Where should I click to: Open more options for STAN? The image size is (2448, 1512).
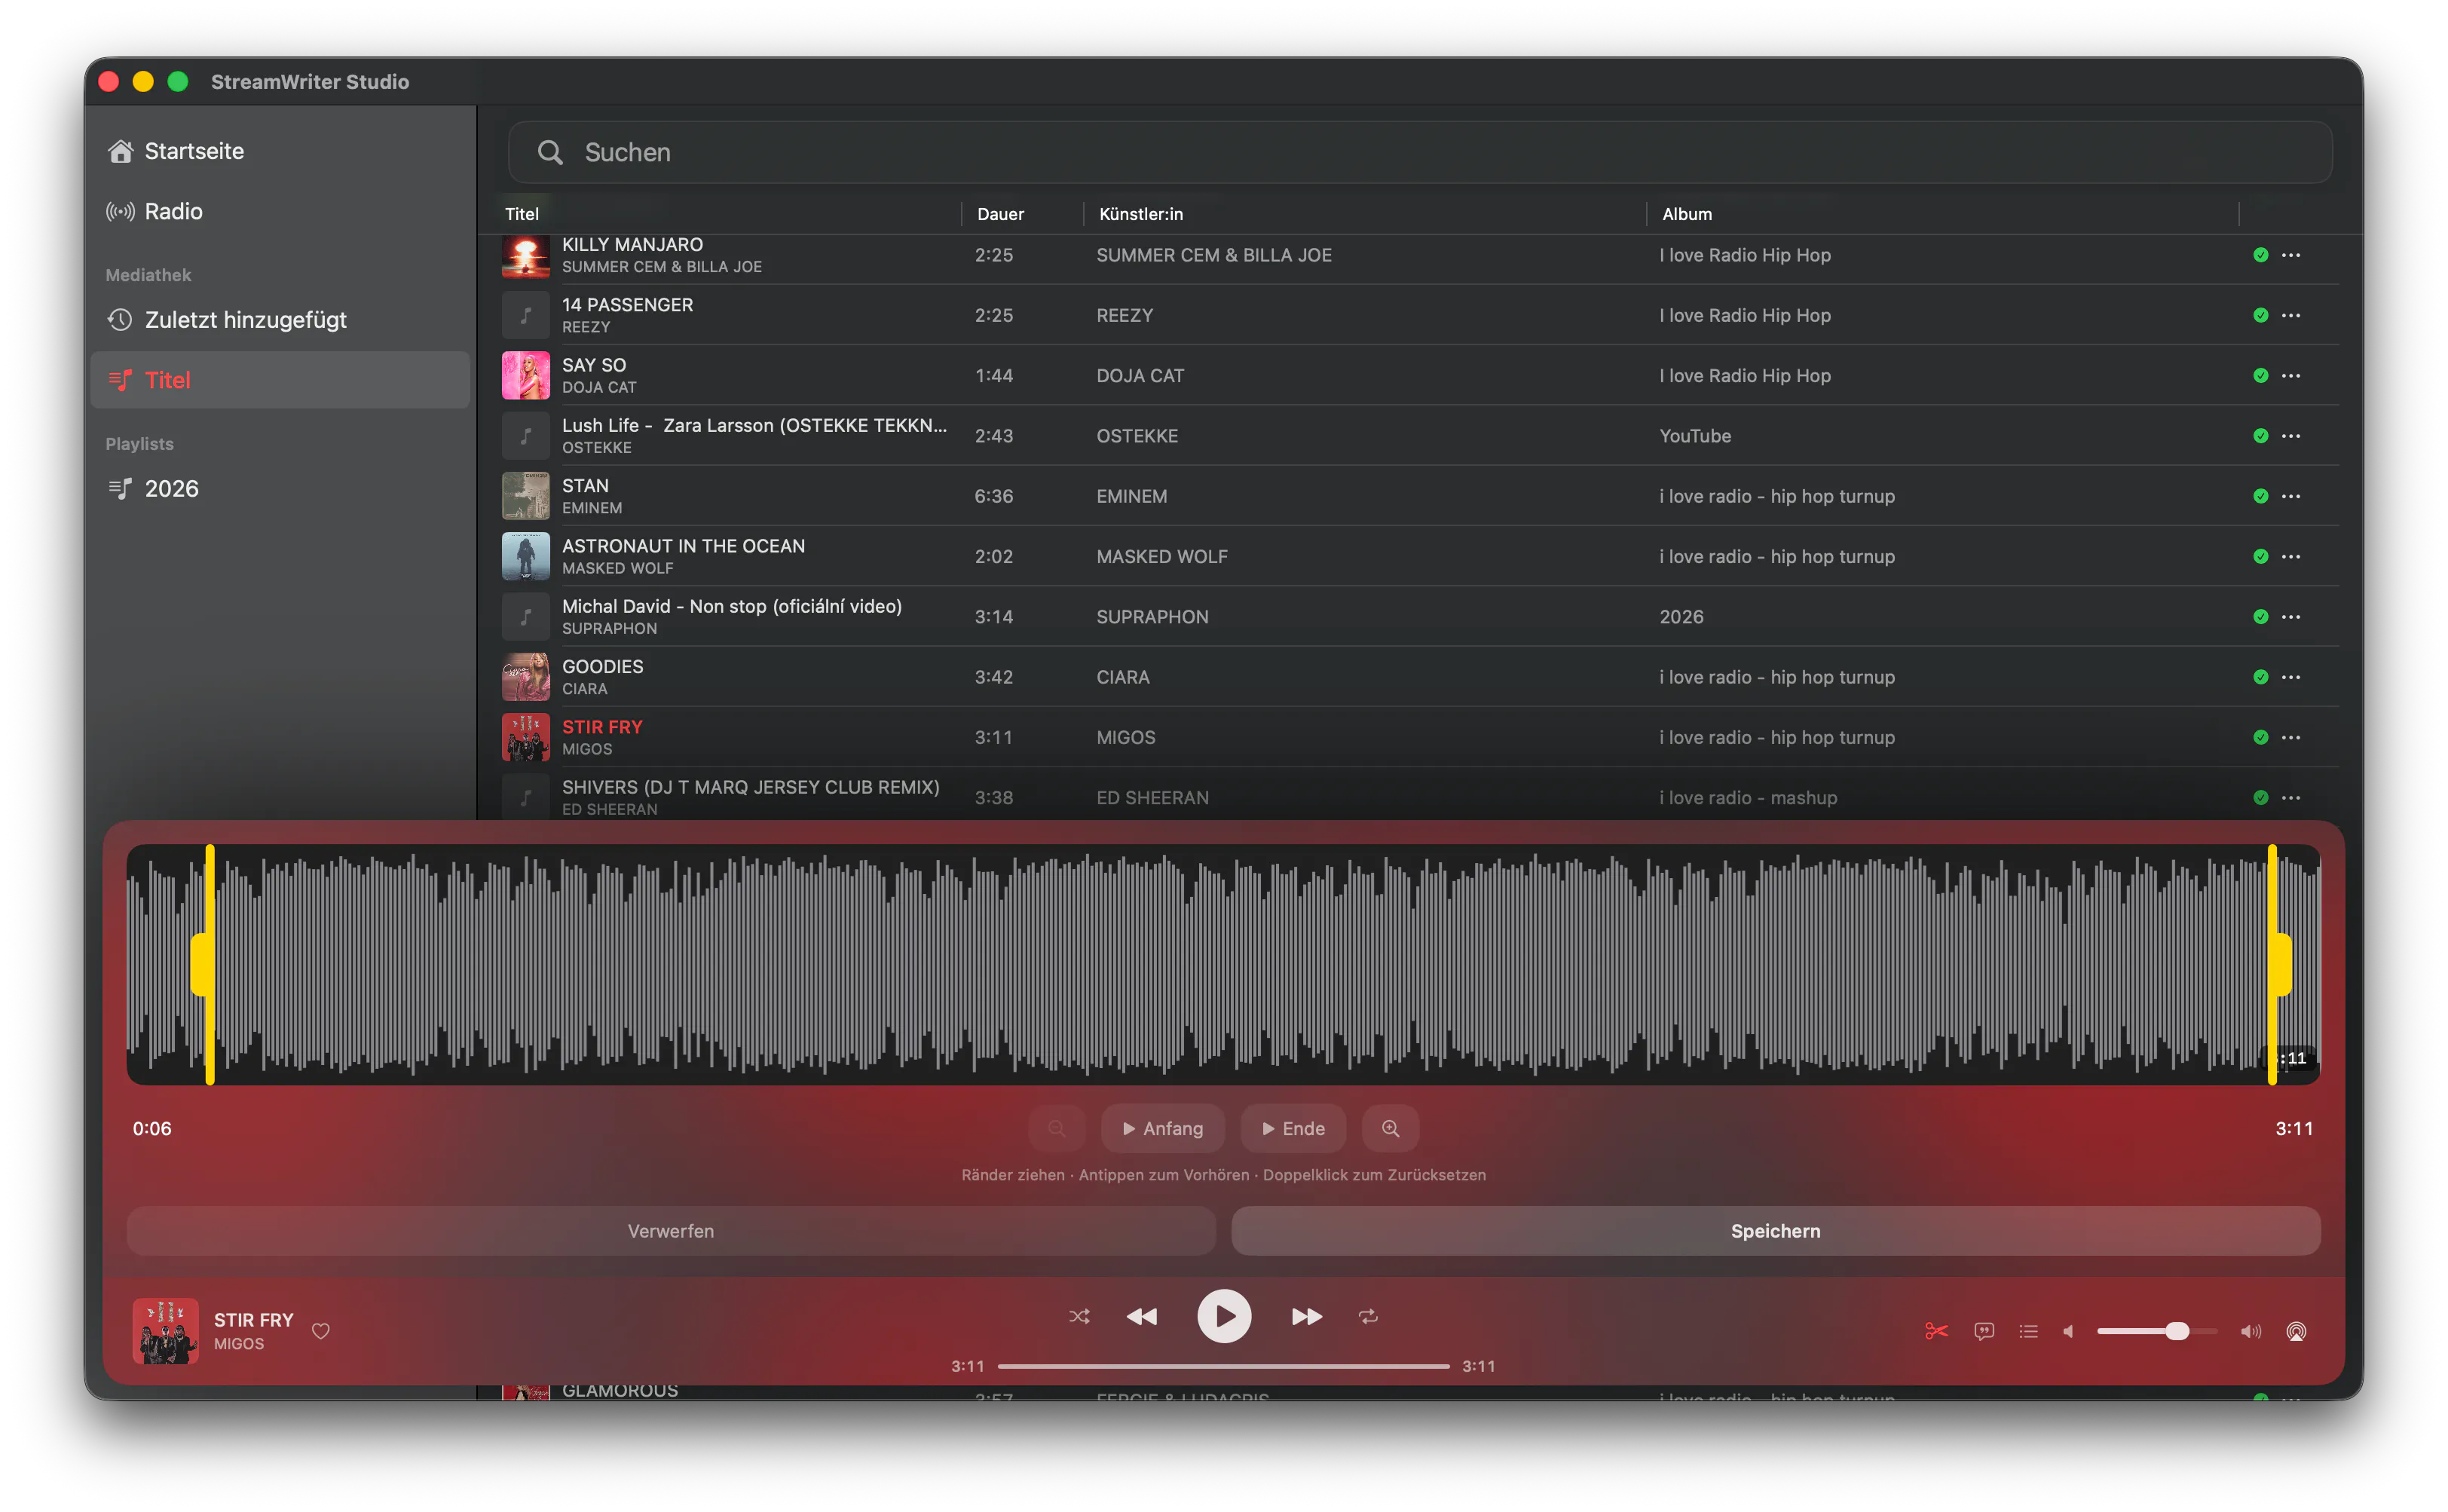pos(2291,496)
